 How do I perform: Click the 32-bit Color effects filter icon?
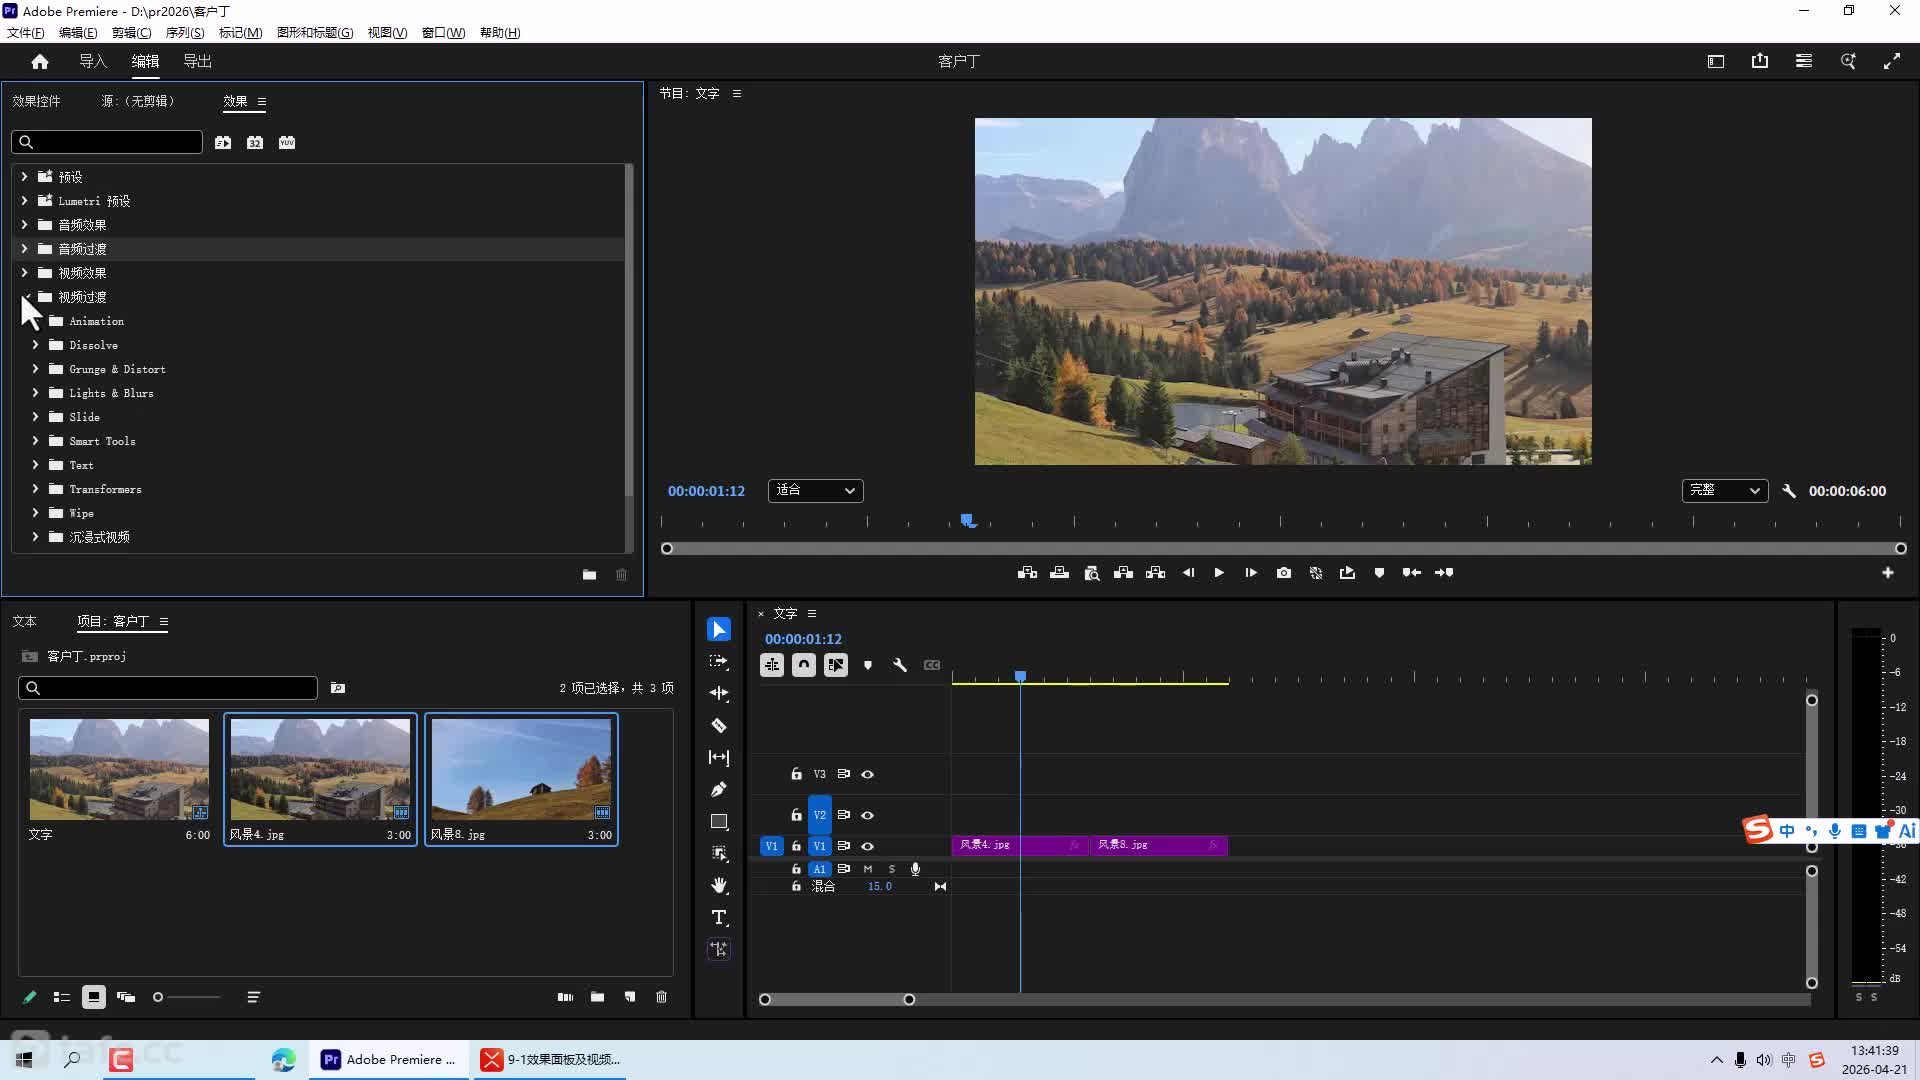point(255,142)
